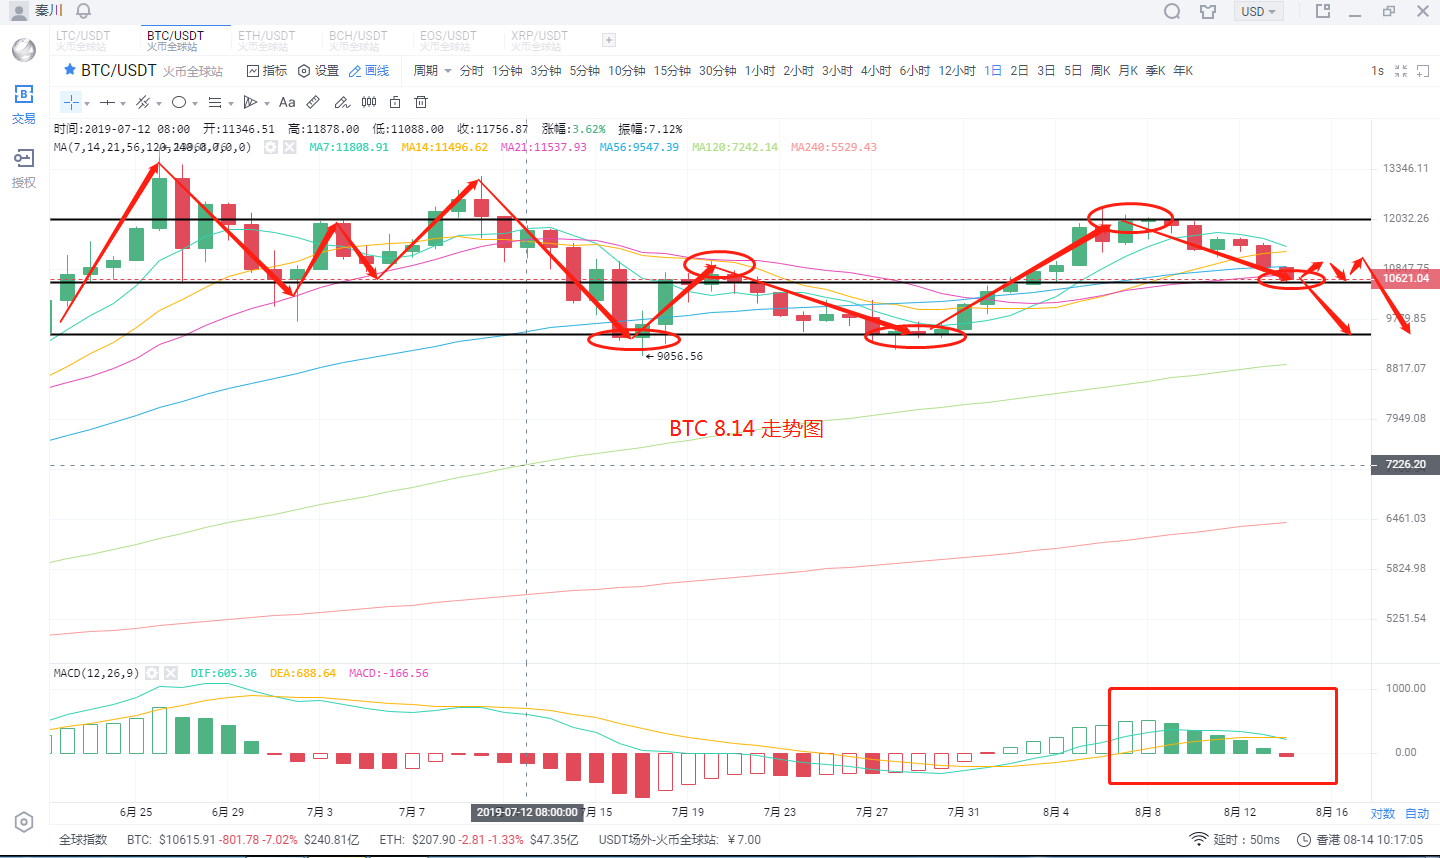1440x858 pixels.
Task: Toggle 自动 auto scale
Action: [1417, 813]
